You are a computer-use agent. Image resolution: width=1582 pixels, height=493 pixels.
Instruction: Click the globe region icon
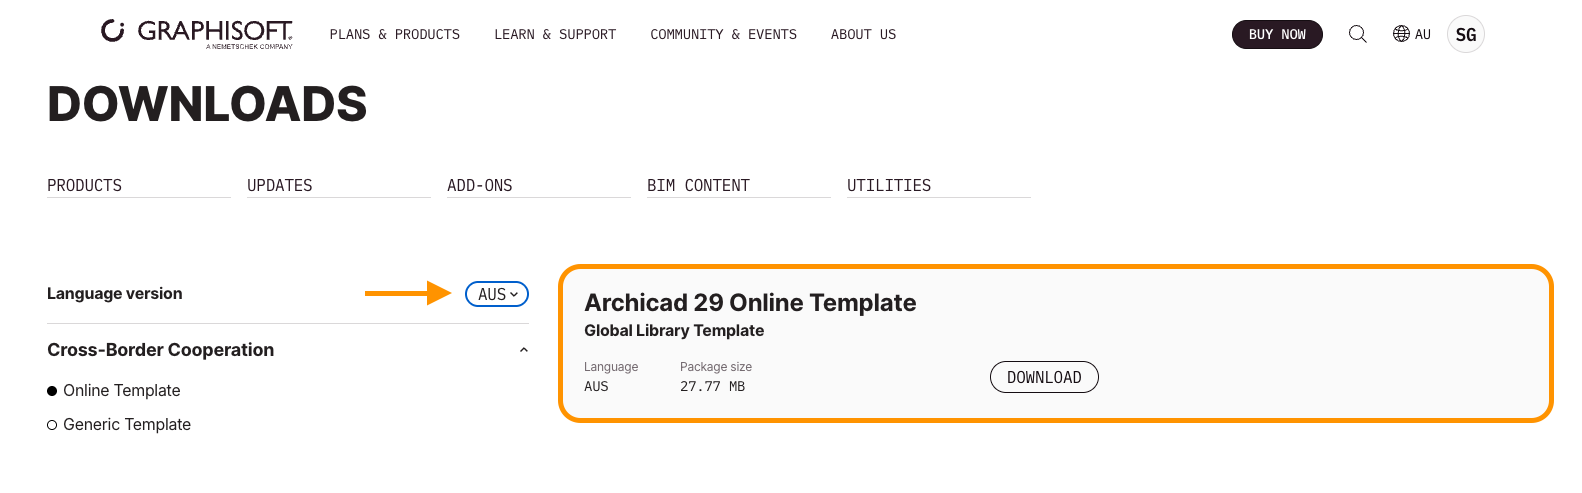pos(1401,34)
